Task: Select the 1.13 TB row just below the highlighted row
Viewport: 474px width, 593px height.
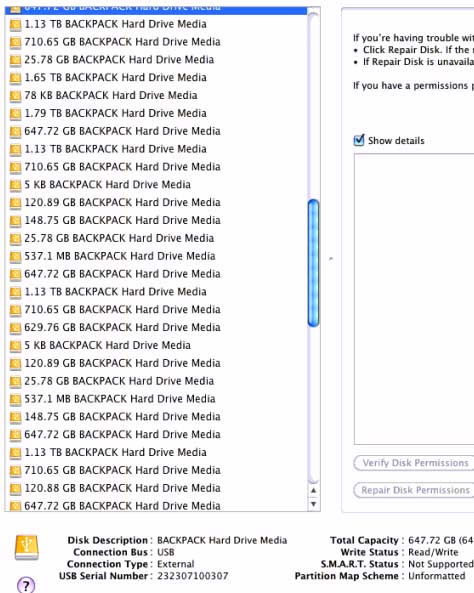Action: (156, 24)
